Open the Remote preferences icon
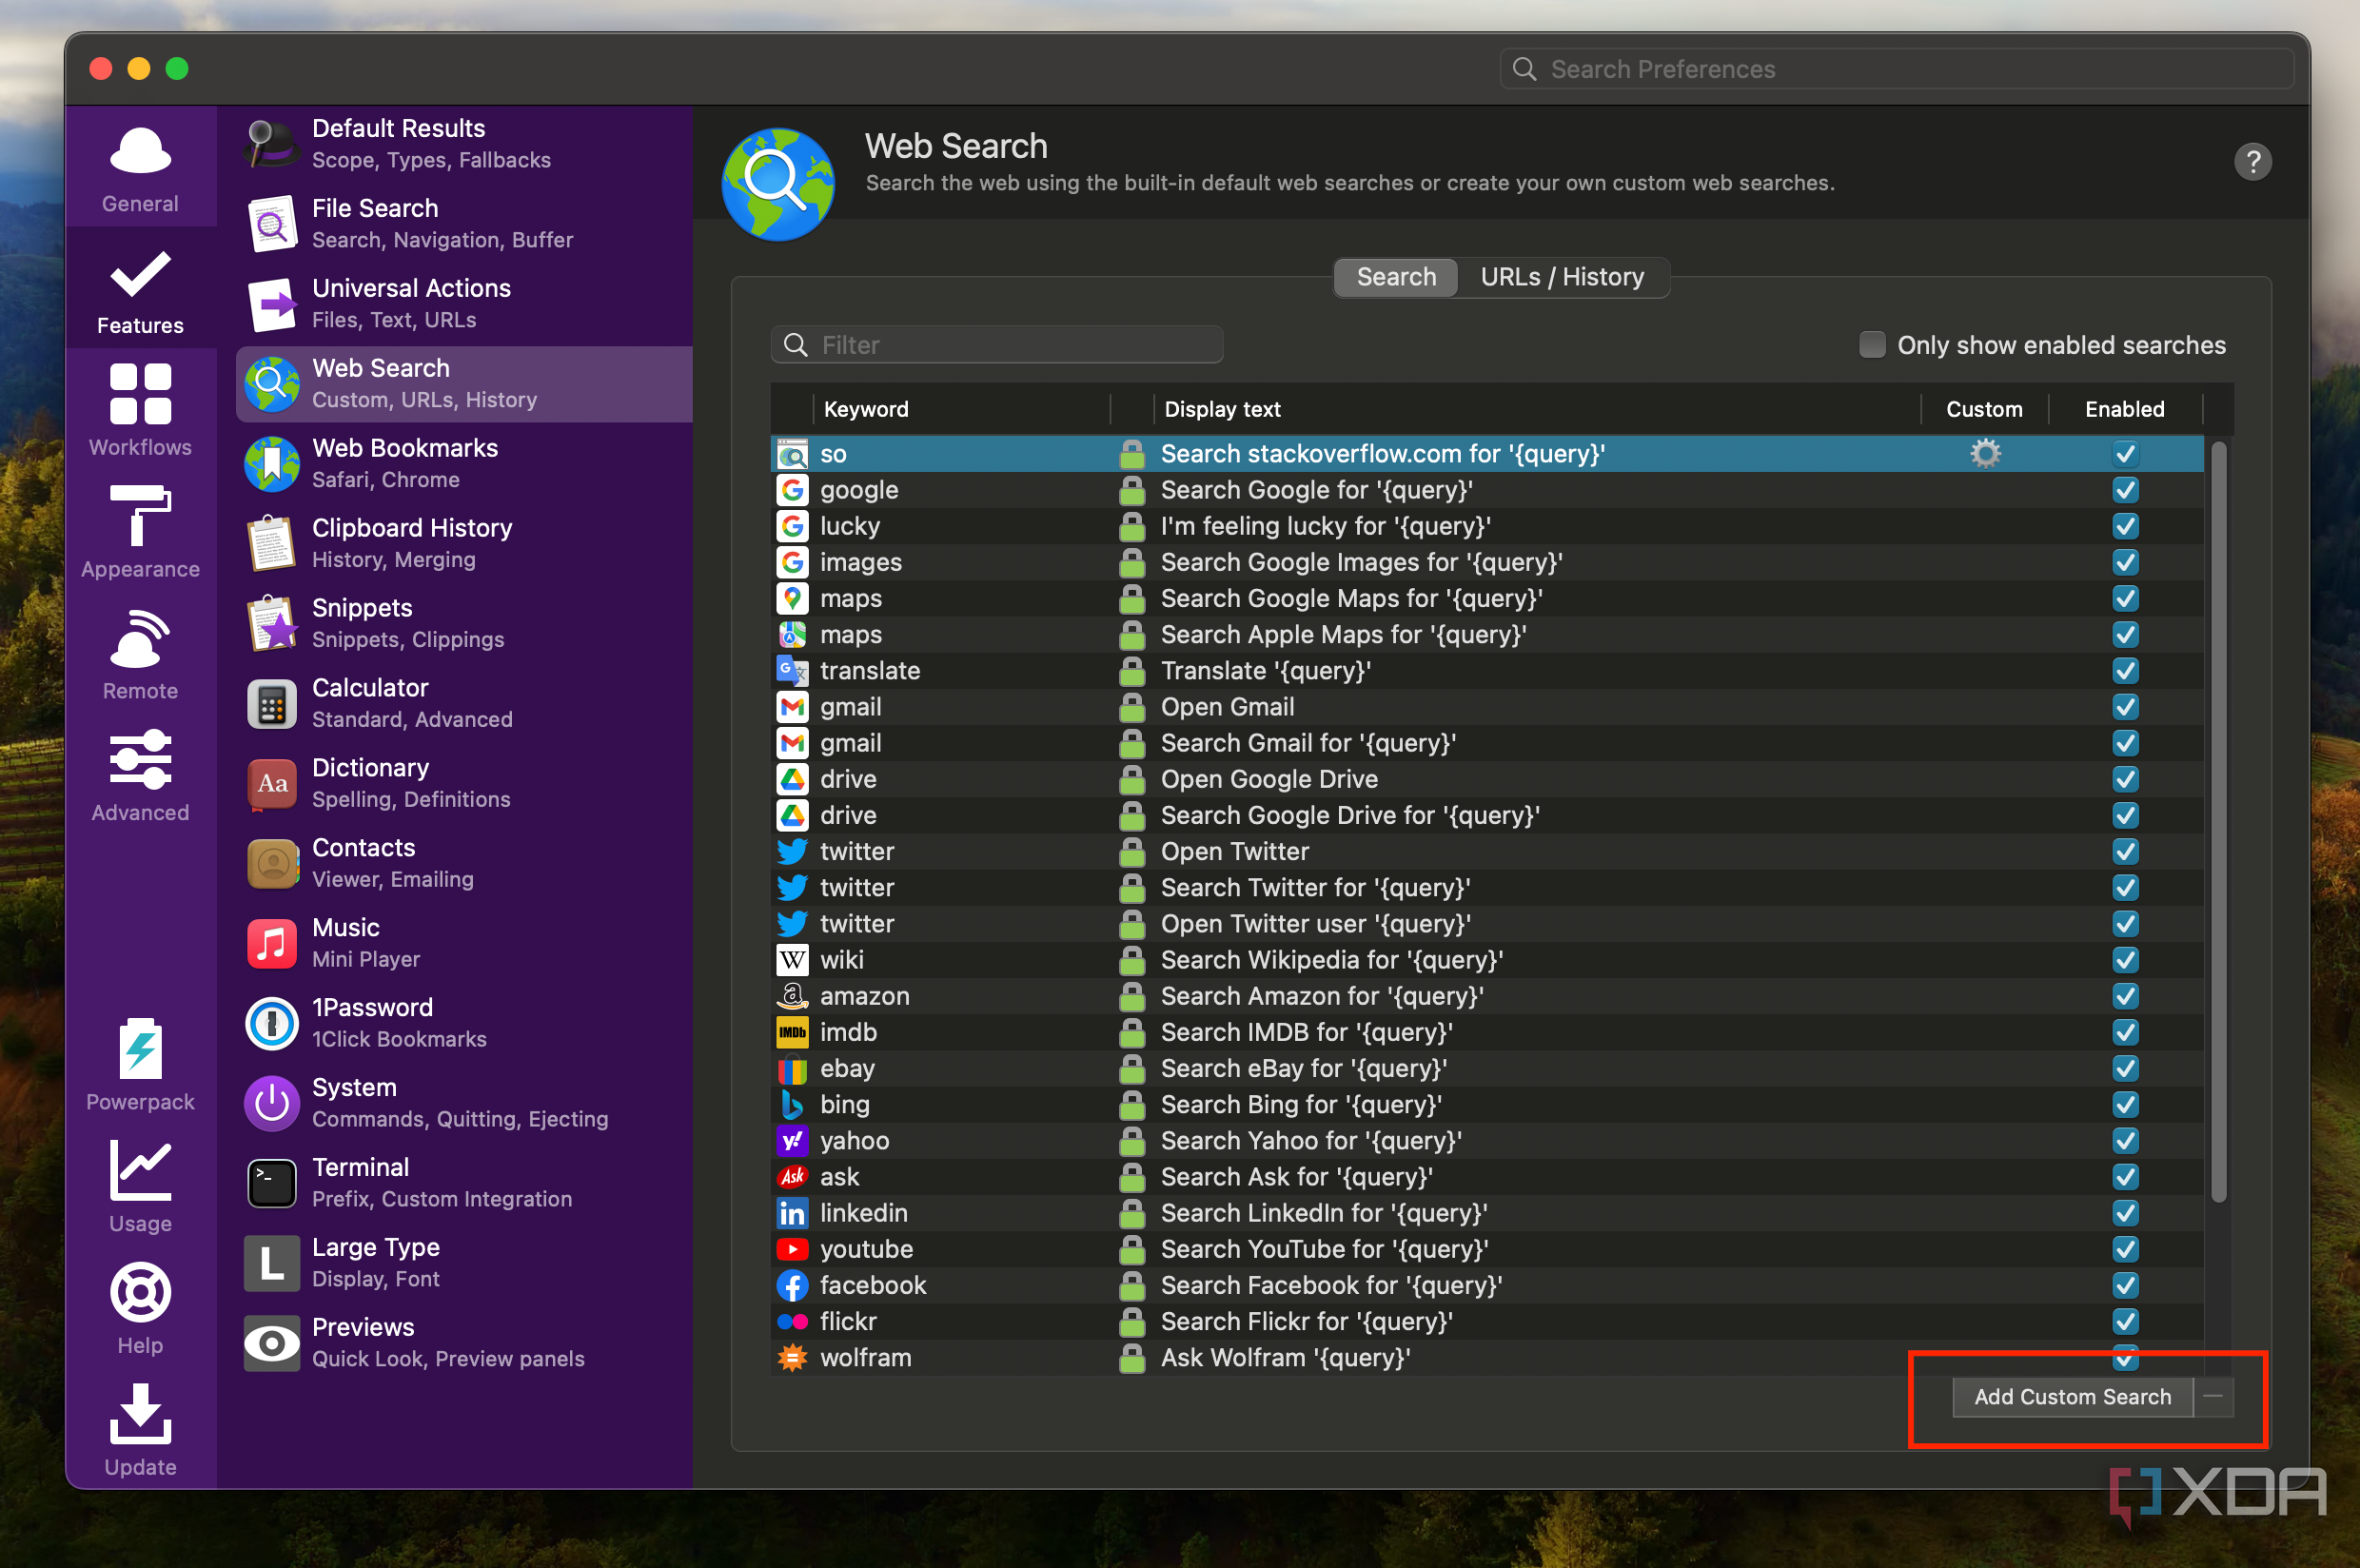Image resolution: width=2360 pixels, height=1568 pixels. point(140,654)
